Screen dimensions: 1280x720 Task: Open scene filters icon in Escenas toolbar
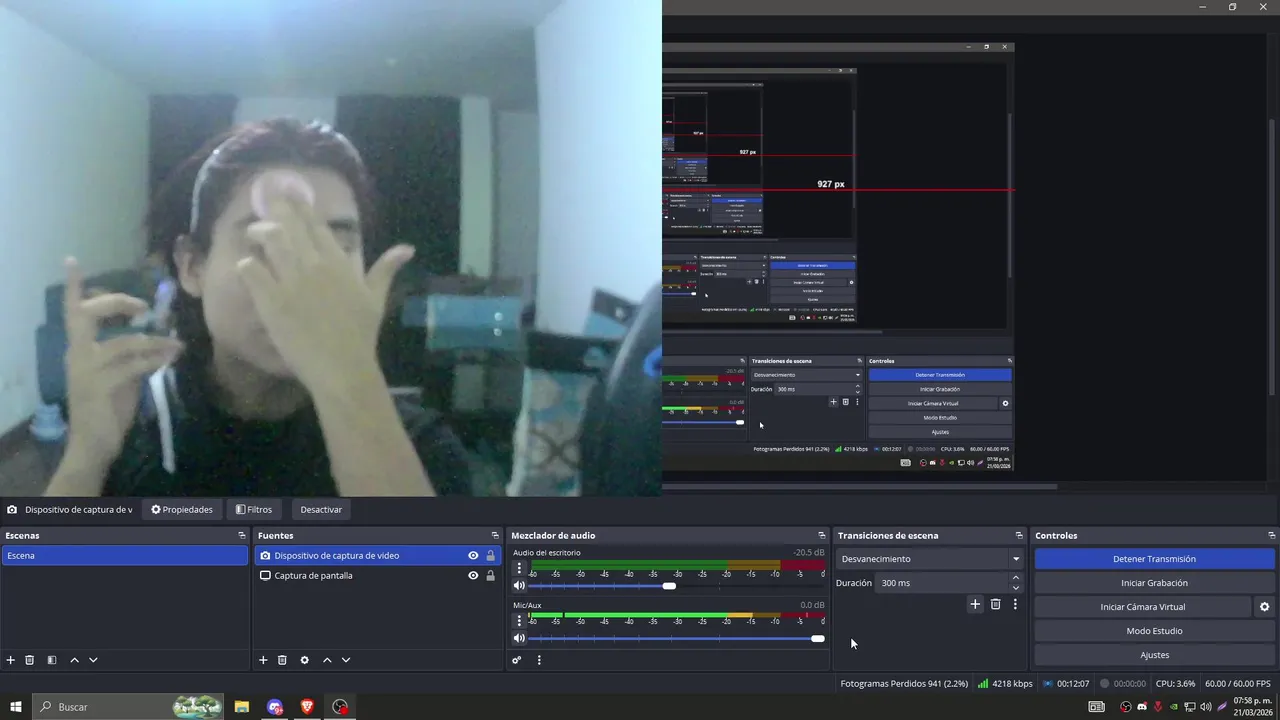point(51,660)
